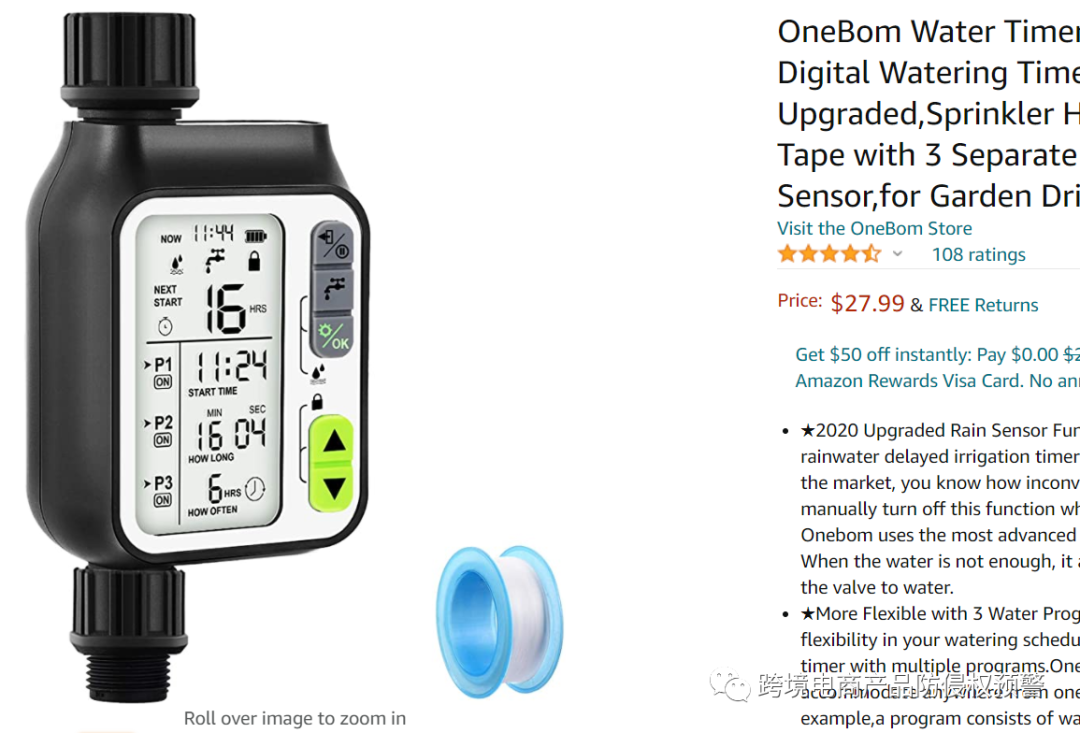
Task: Click the P3 ON program indicator
Action: (x=161, y=491)
